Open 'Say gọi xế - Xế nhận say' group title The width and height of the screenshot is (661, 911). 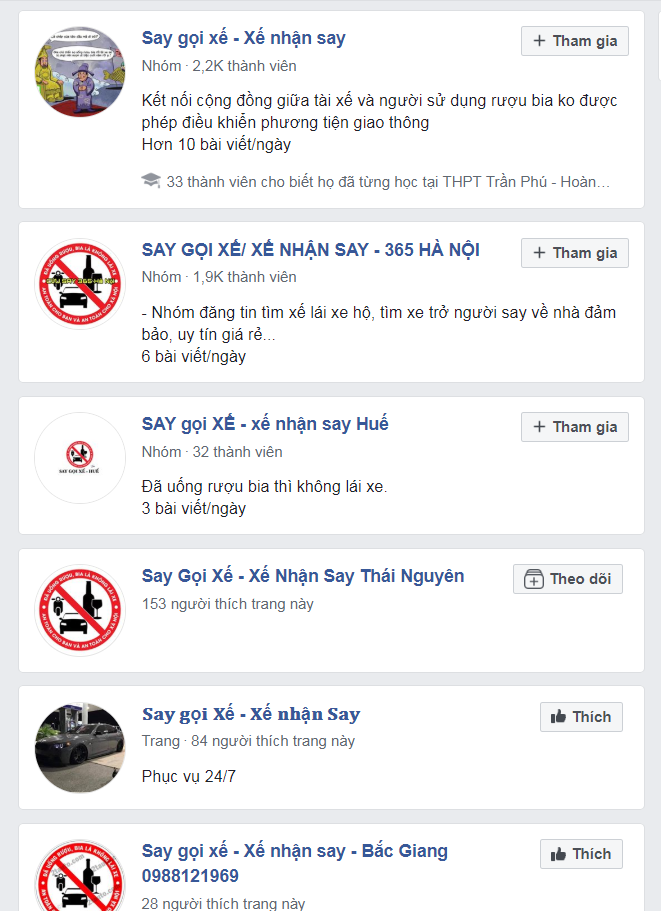(x=243, y=38)
